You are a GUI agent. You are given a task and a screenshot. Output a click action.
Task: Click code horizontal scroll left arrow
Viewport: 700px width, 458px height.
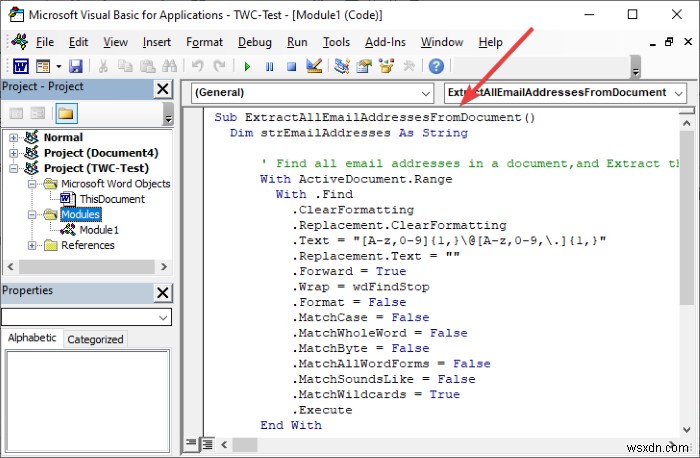pos(224,445)
